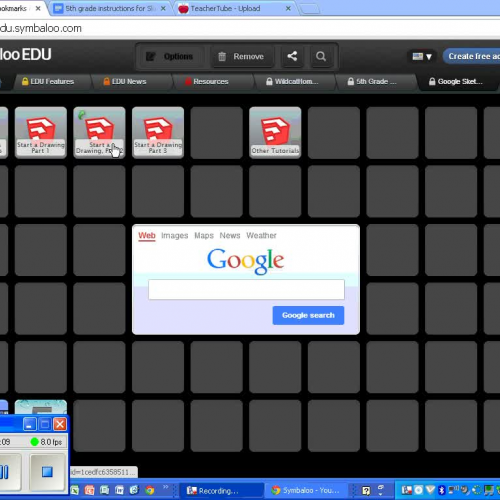Launch Excel from quick launch
The image size is (500, 500).
click(75, 490)
